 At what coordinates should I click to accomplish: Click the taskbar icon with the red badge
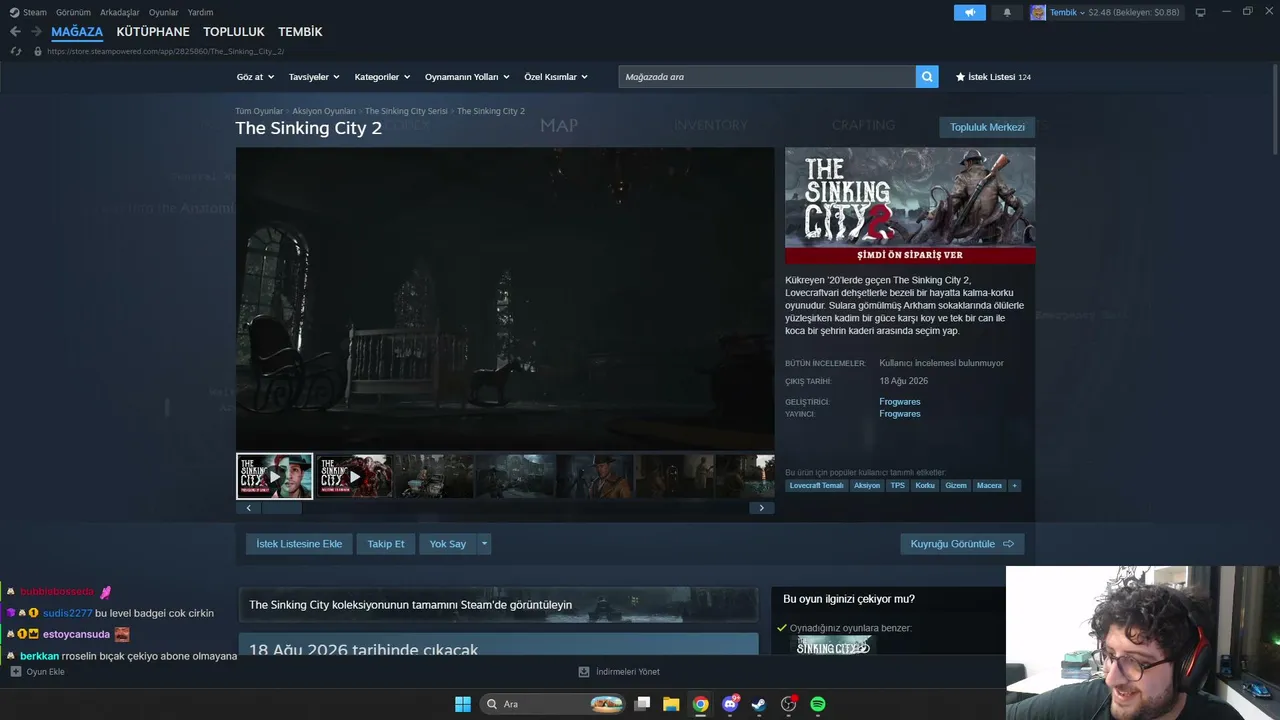coord(789,704)
